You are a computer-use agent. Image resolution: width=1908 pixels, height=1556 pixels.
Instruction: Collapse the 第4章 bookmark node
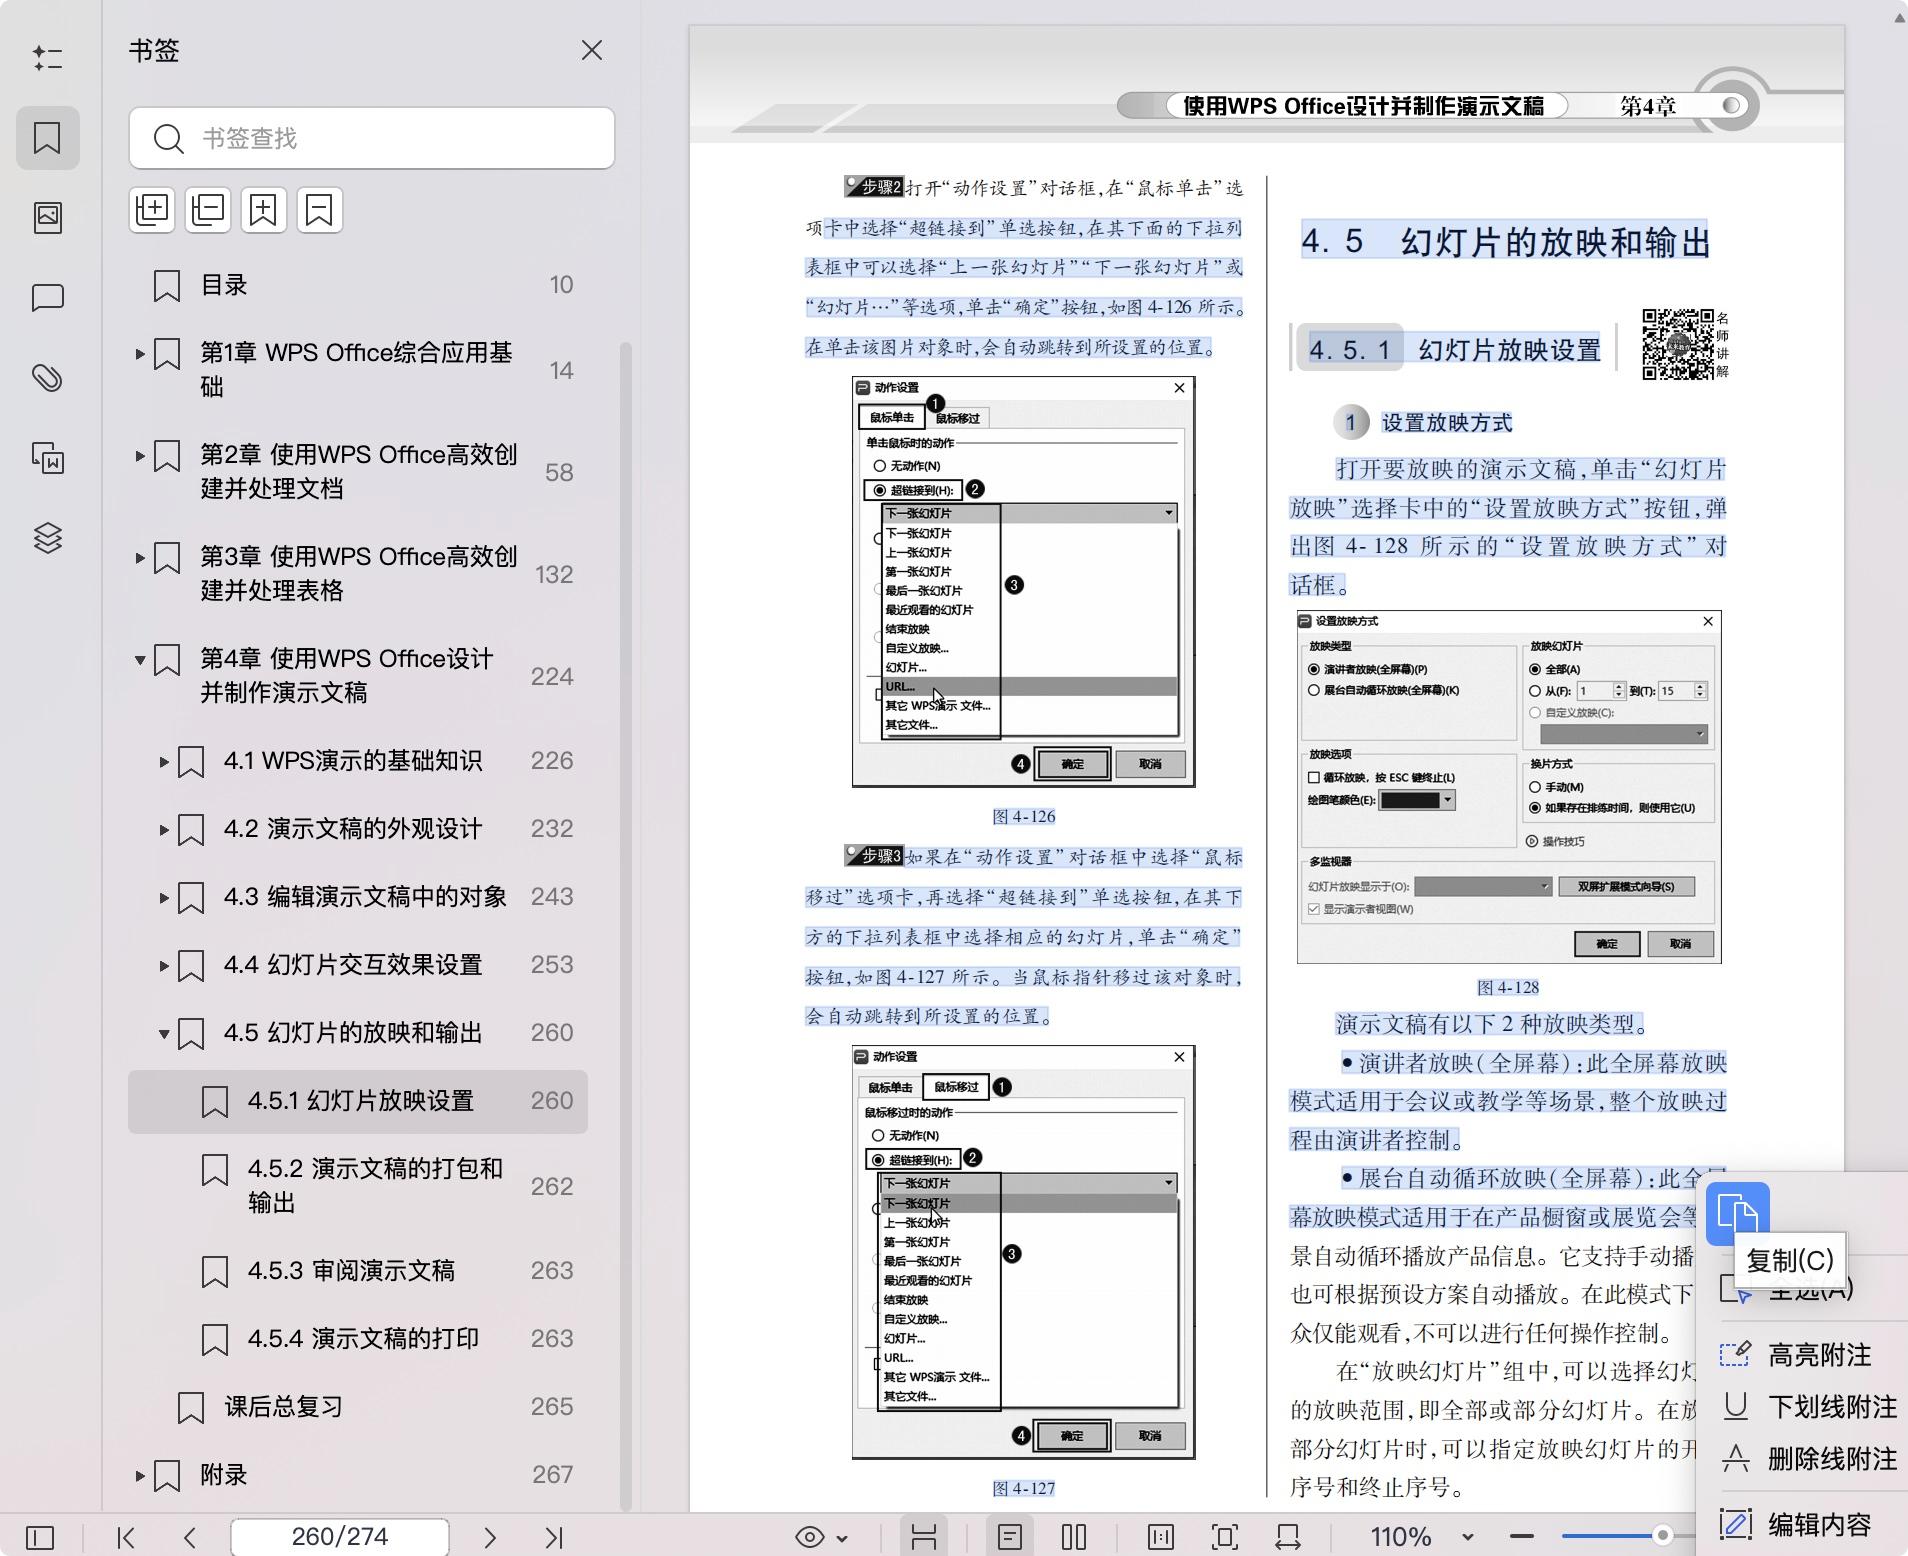[x=140, y=659]
